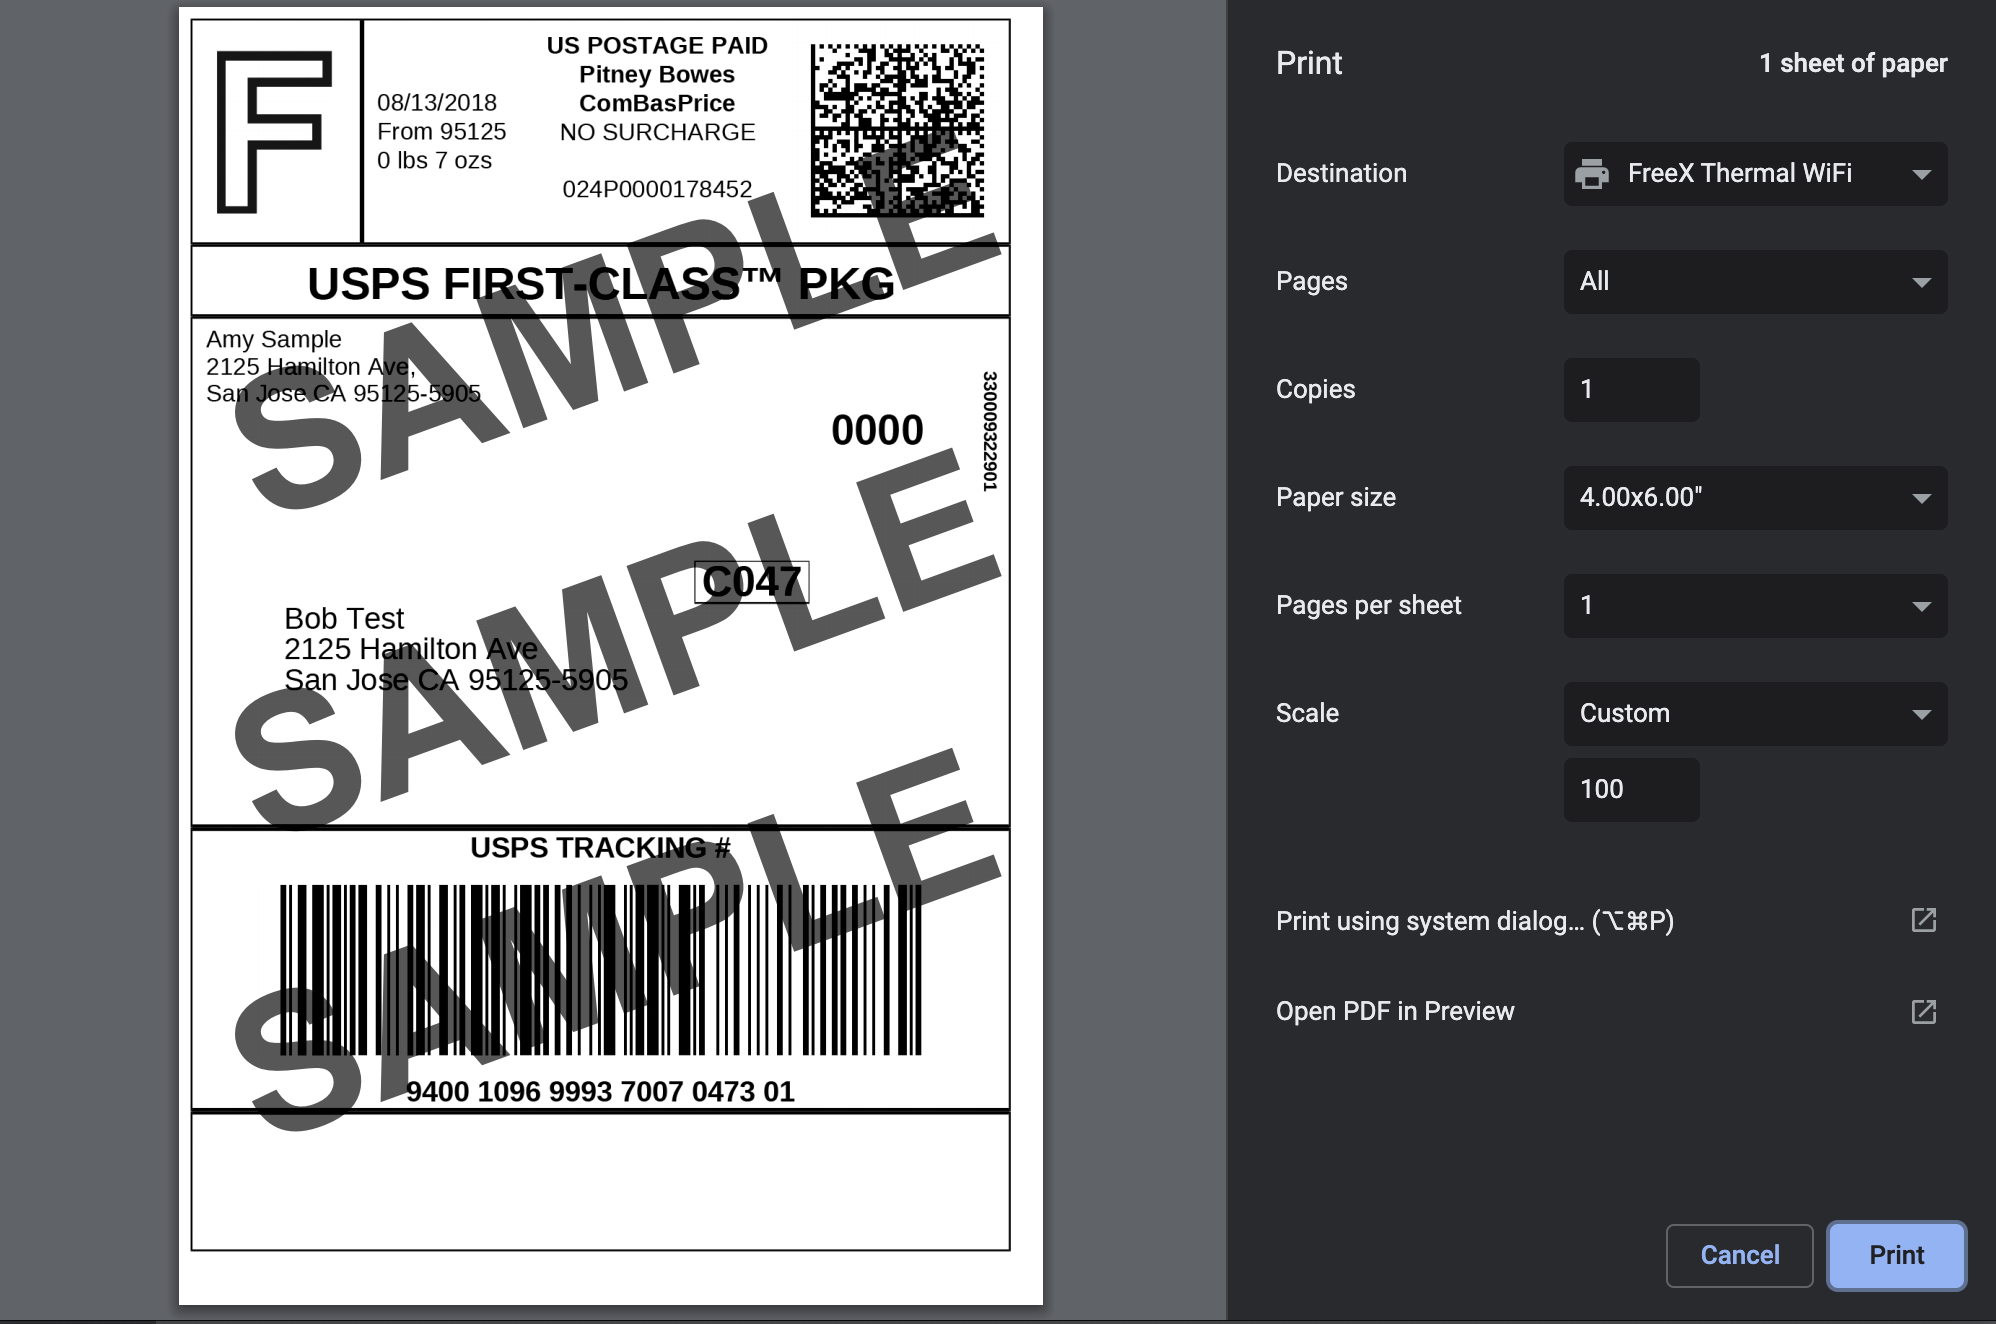Click the 'Pages per sheet' label

pos(1369,606)
